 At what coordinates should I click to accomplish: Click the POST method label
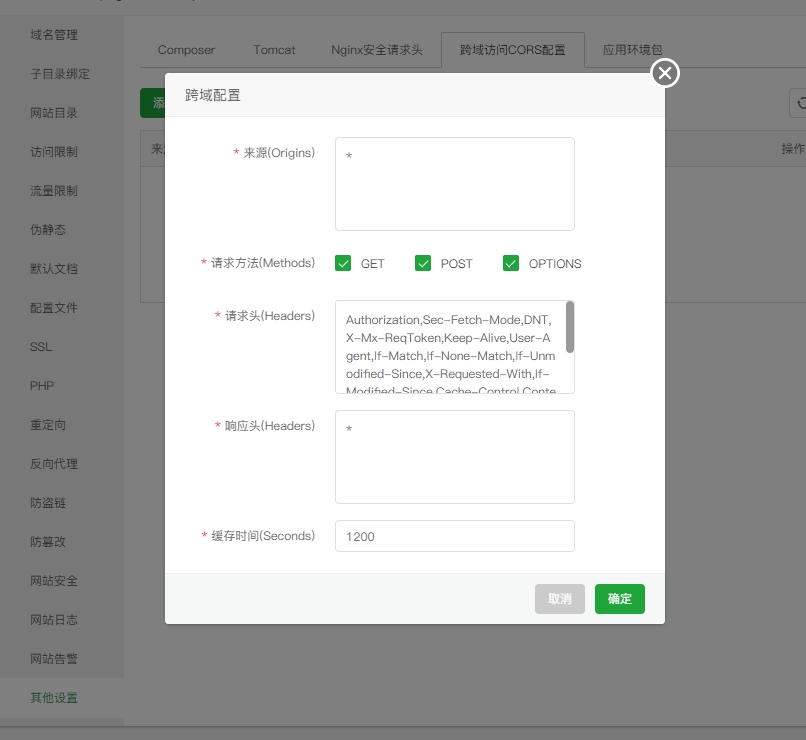pyautogui.click(x=456, y=264)
